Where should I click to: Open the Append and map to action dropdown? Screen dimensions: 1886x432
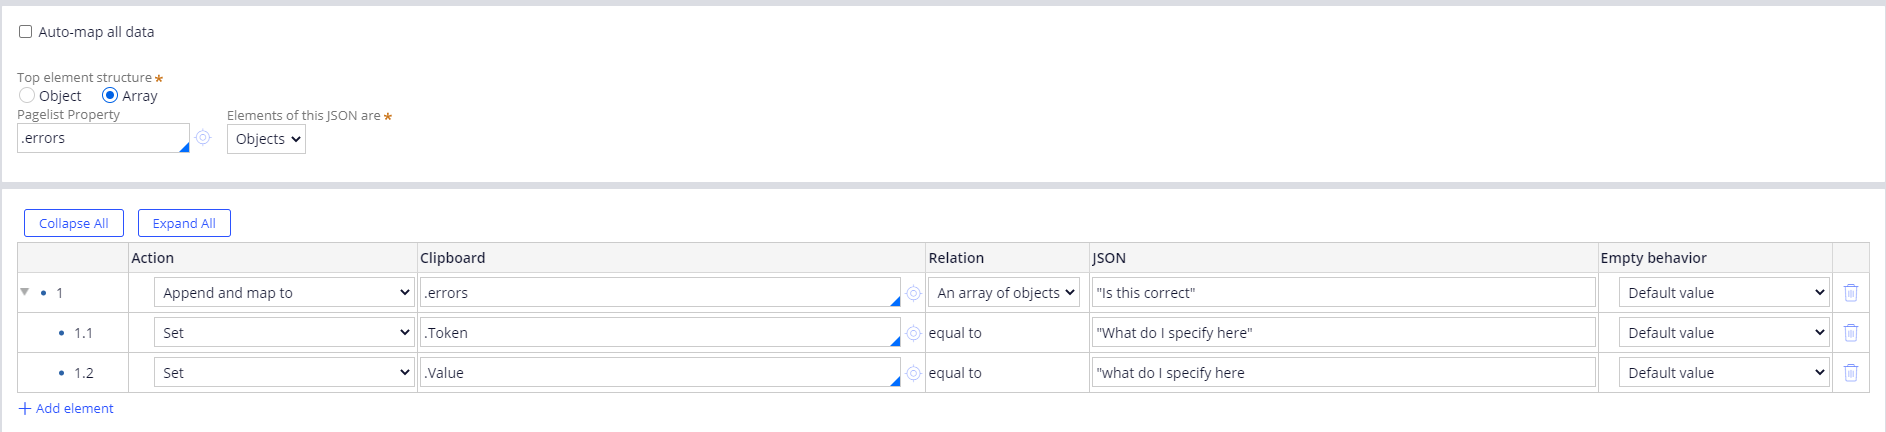284,293
